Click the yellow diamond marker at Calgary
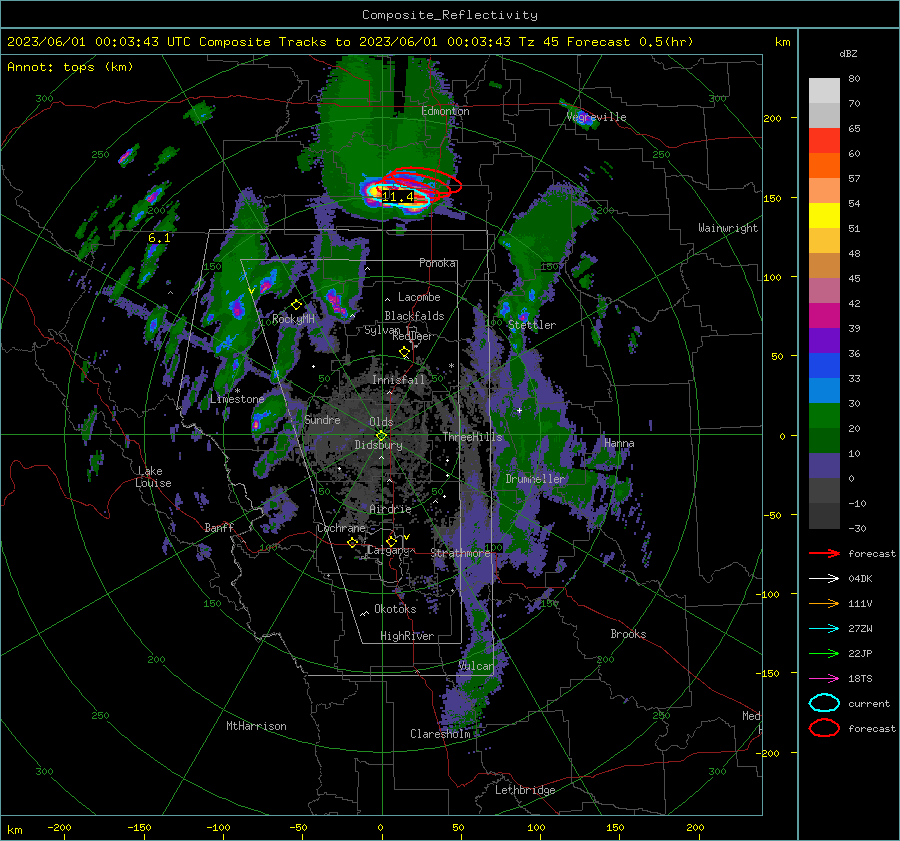This screenshot has width=900, height=841. pos(391,541)
